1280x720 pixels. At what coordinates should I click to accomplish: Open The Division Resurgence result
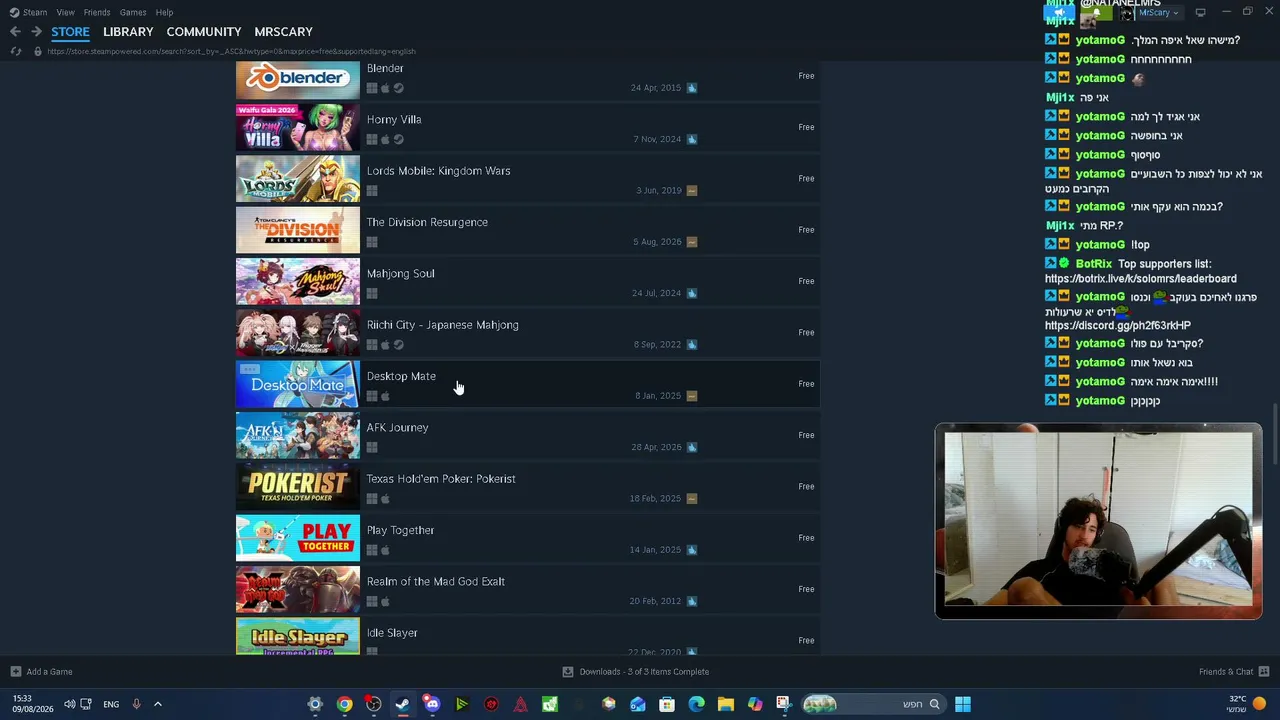528,231
